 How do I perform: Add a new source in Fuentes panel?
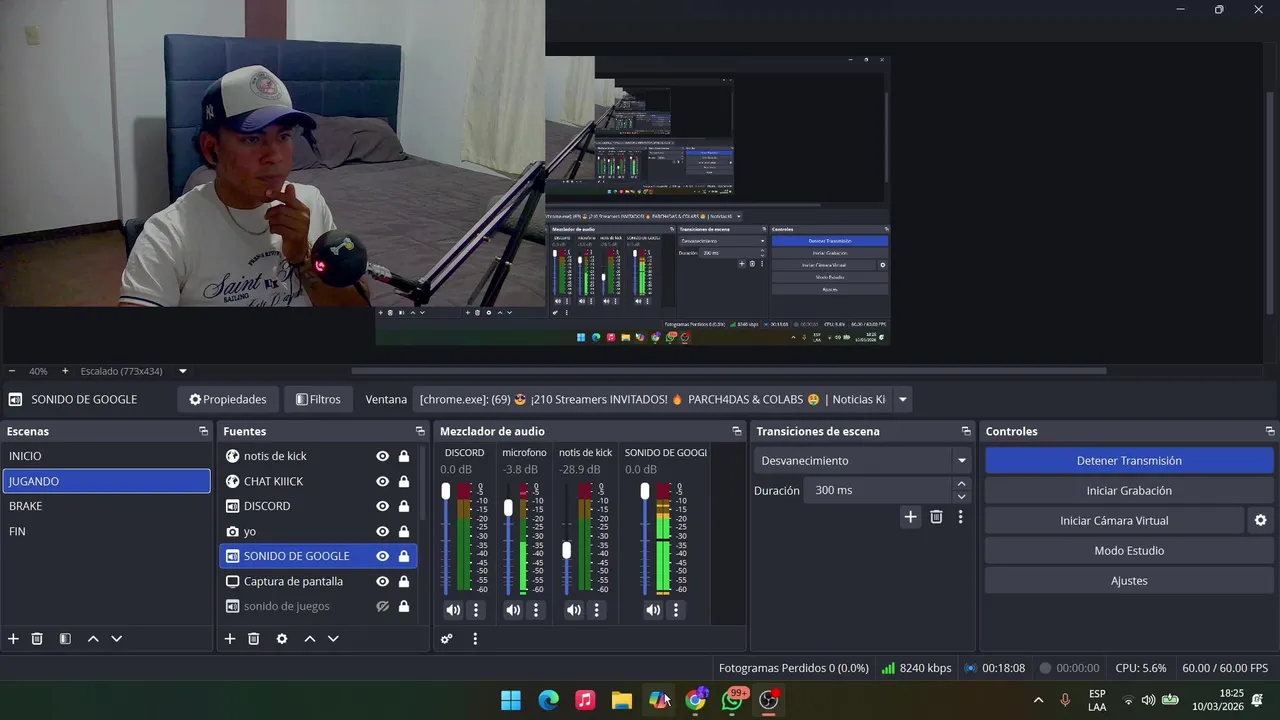point(230,639)
